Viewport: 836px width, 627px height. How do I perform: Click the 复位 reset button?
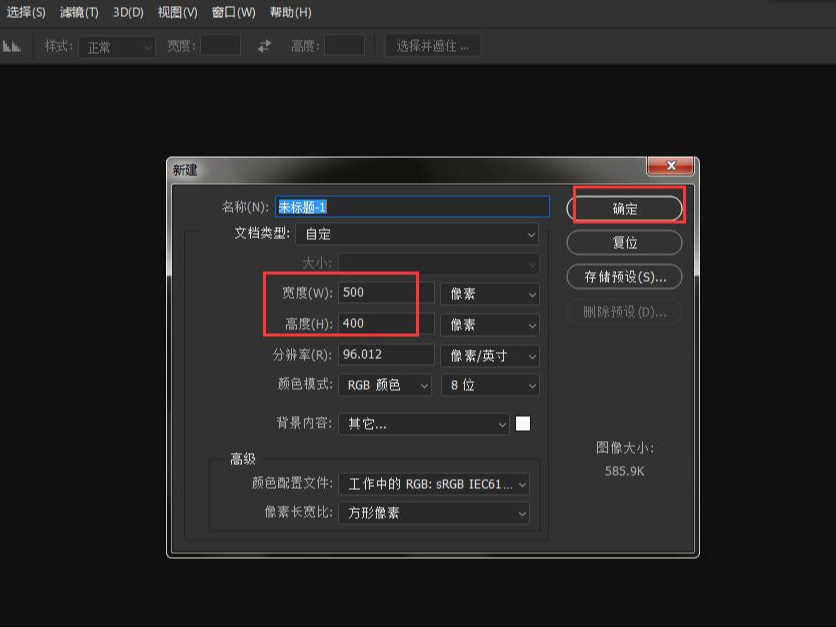click(x=624, y=242)
